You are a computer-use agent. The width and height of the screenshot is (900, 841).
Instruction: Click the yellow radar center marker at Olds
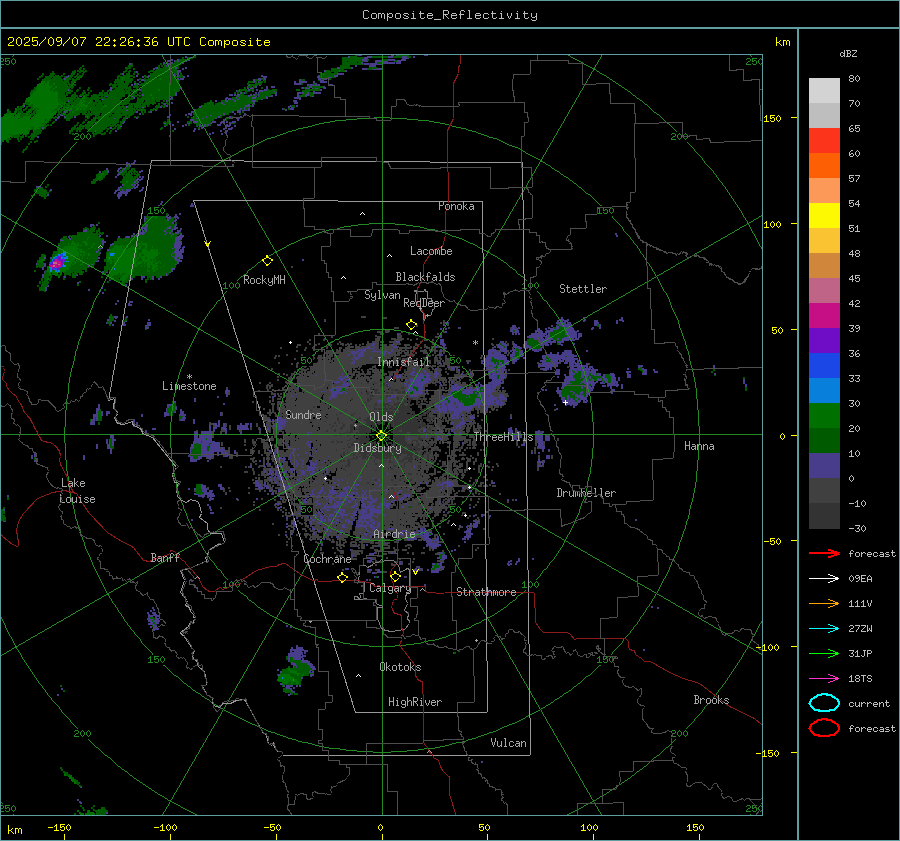pos(381,436)
